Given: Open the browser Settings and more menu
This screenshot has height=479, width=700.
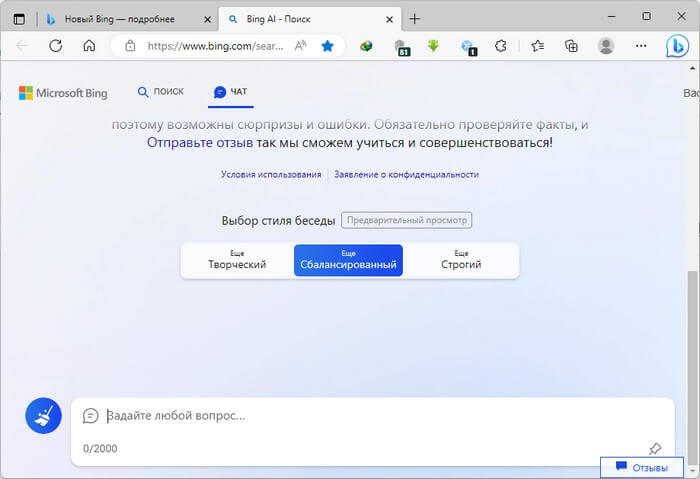Looking at the screenshot, I should pyautogui.click(x=640, y=46).
